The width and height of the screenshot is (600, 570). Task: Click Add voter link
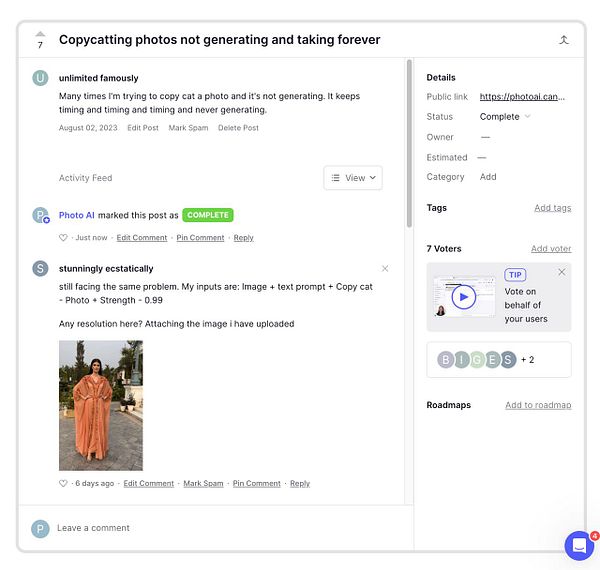point(551,249)
